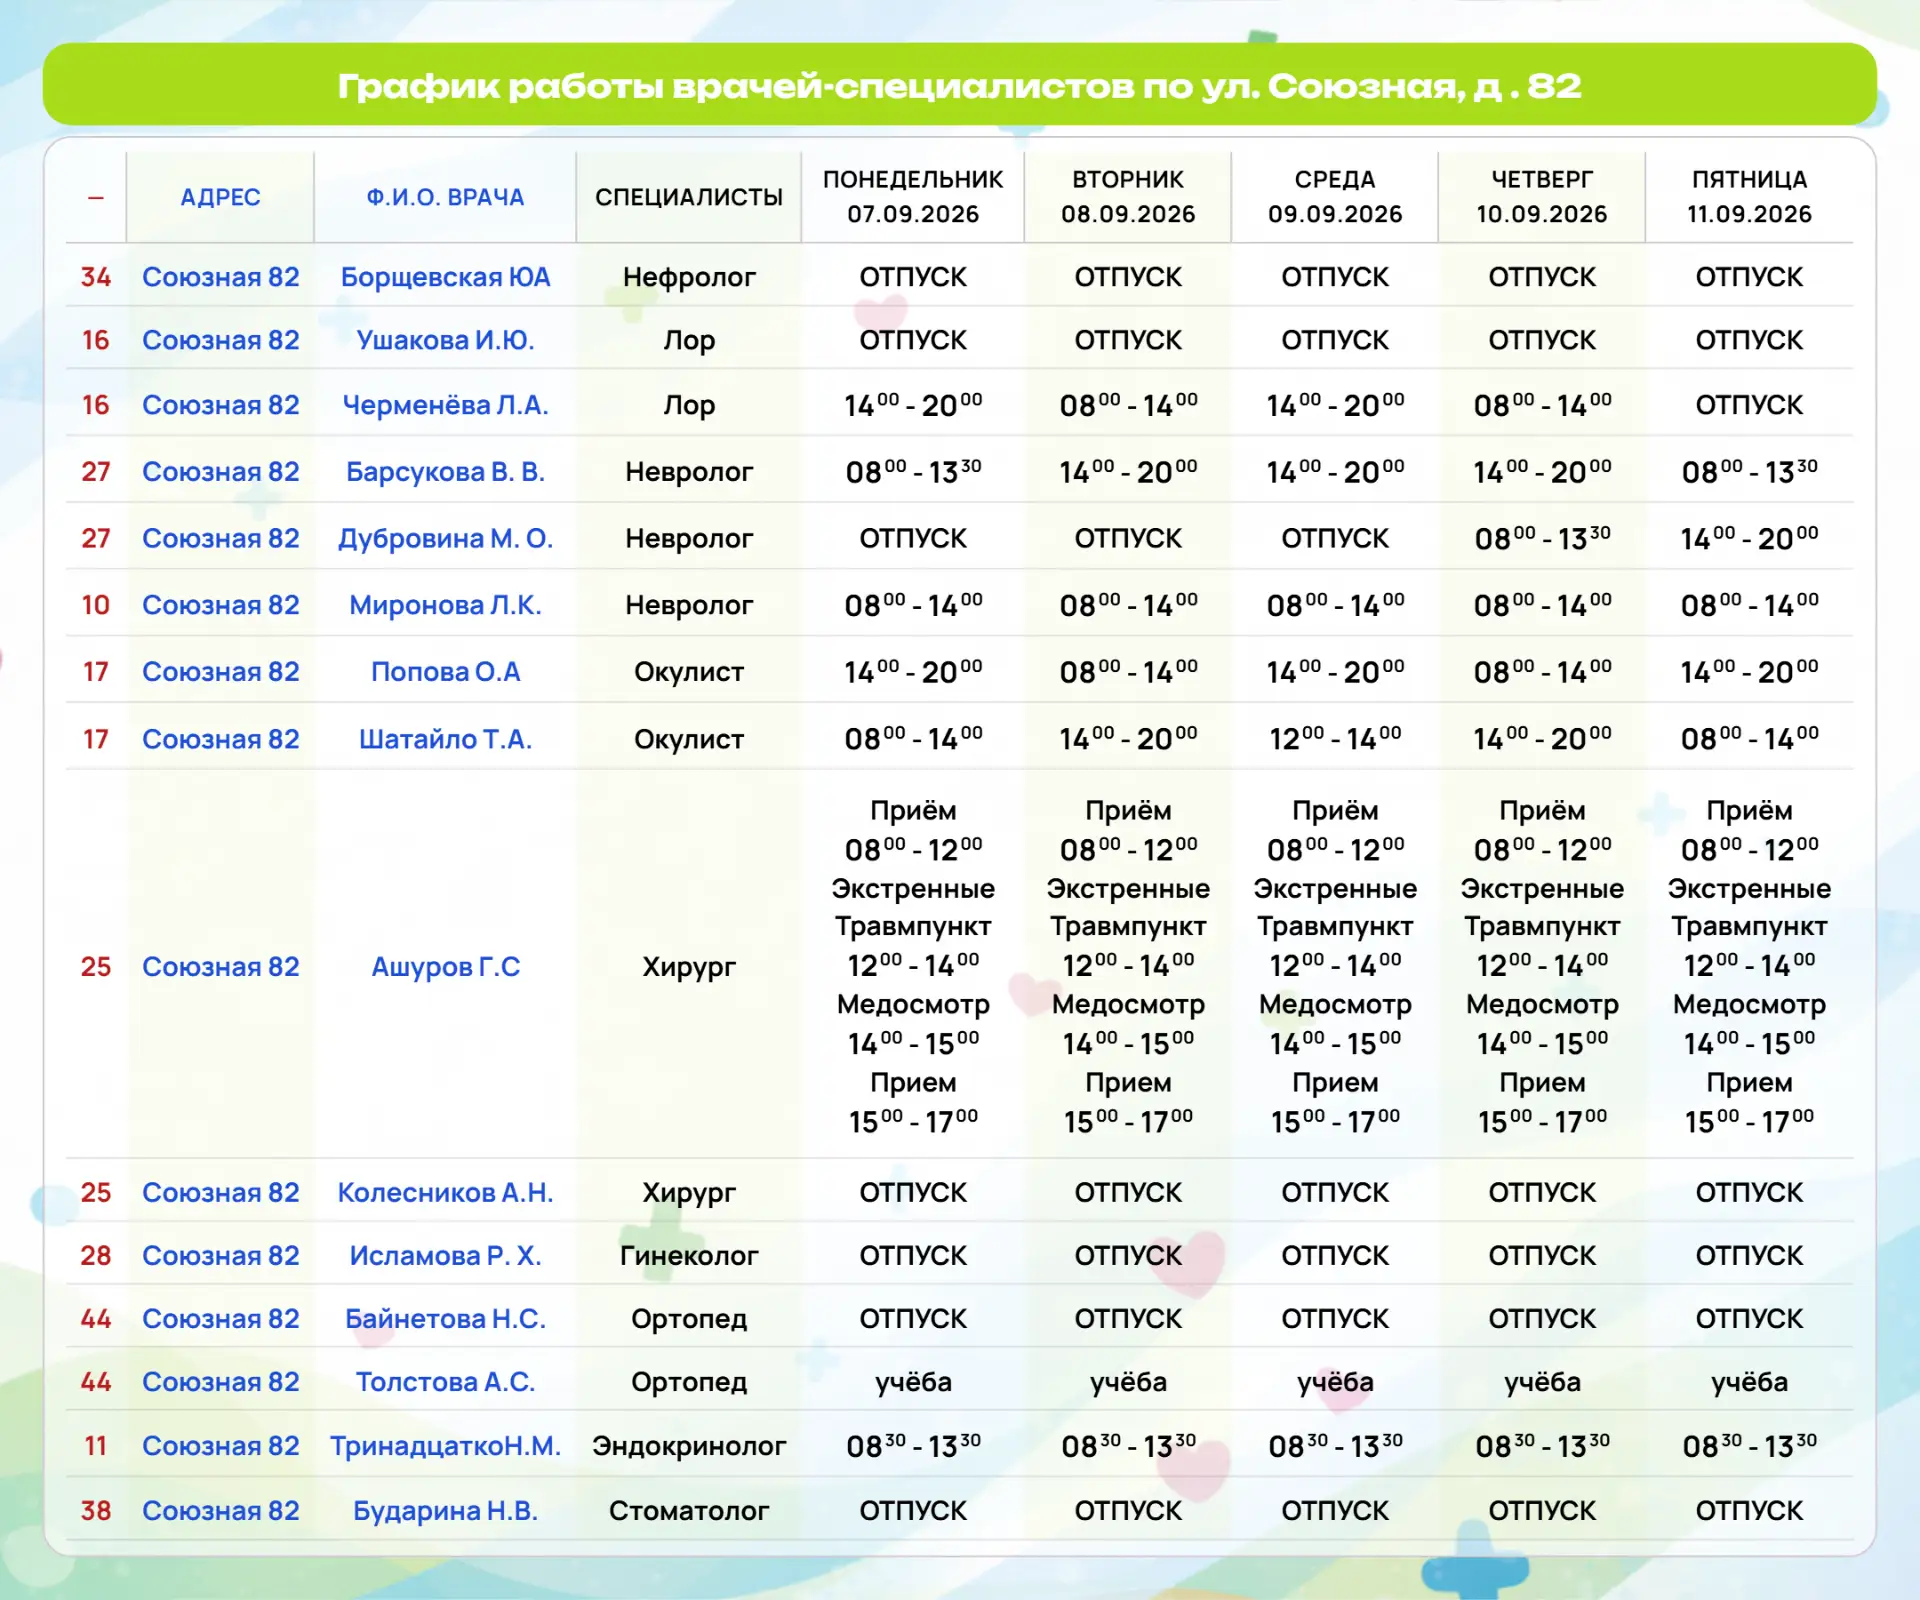Click the Гинеколог specialty cell
This screenshot has width=1920, height=1600.
coord(689,1255)
